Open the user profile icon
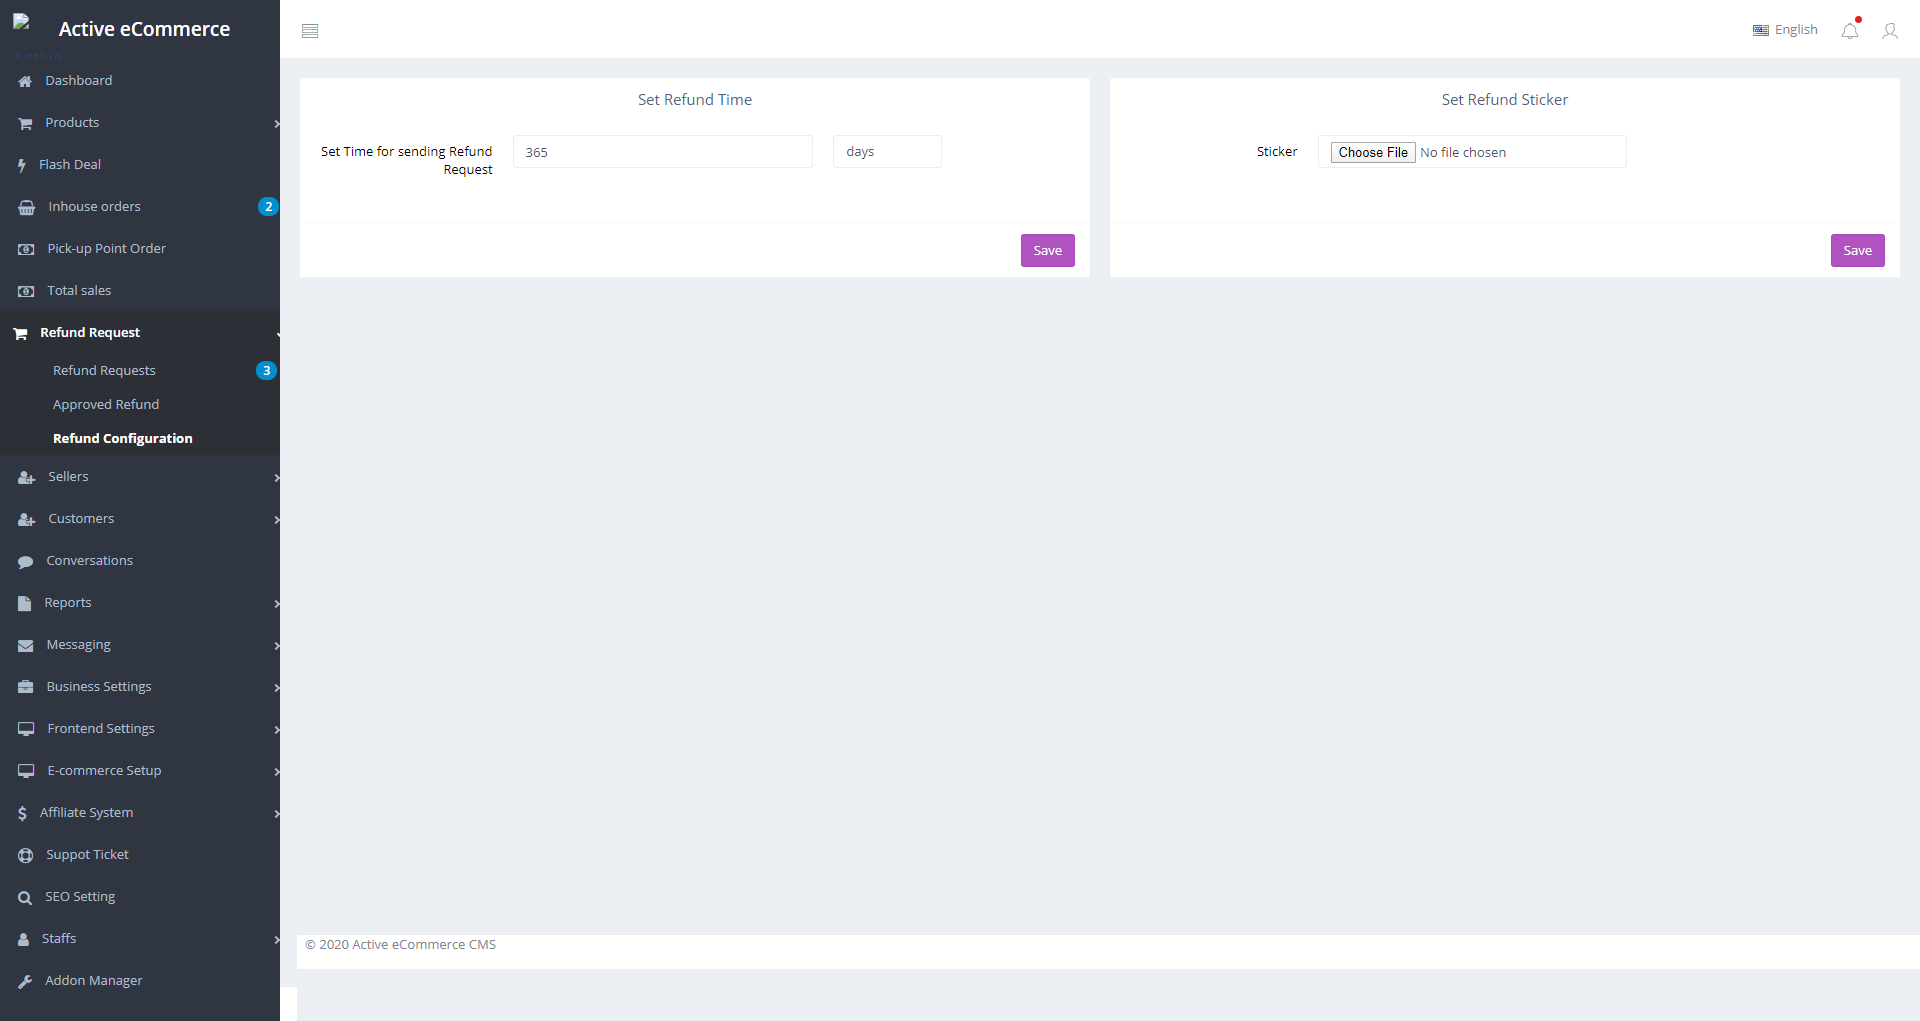This screenshot has height=1021, width=1920. coord(1890,31)
